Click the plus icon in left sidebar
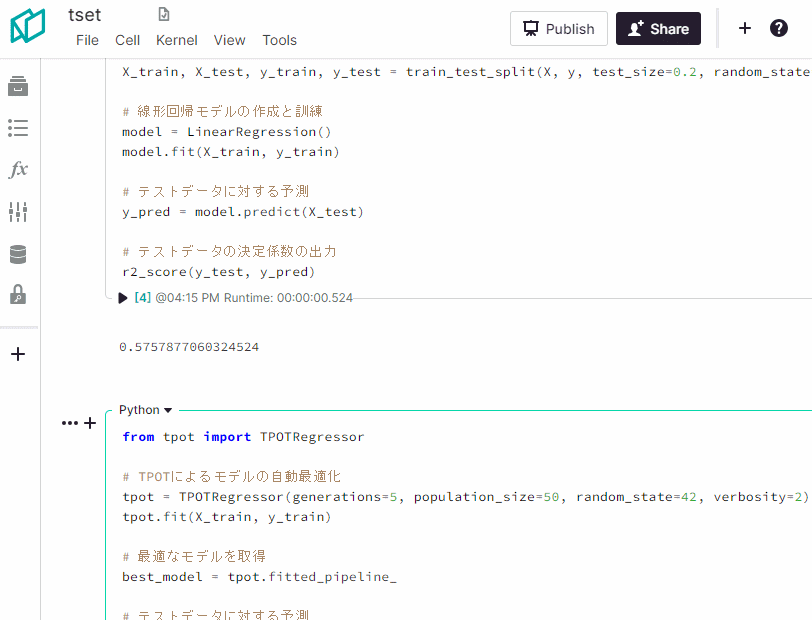812x620 pixels. (x=18, y=354)
